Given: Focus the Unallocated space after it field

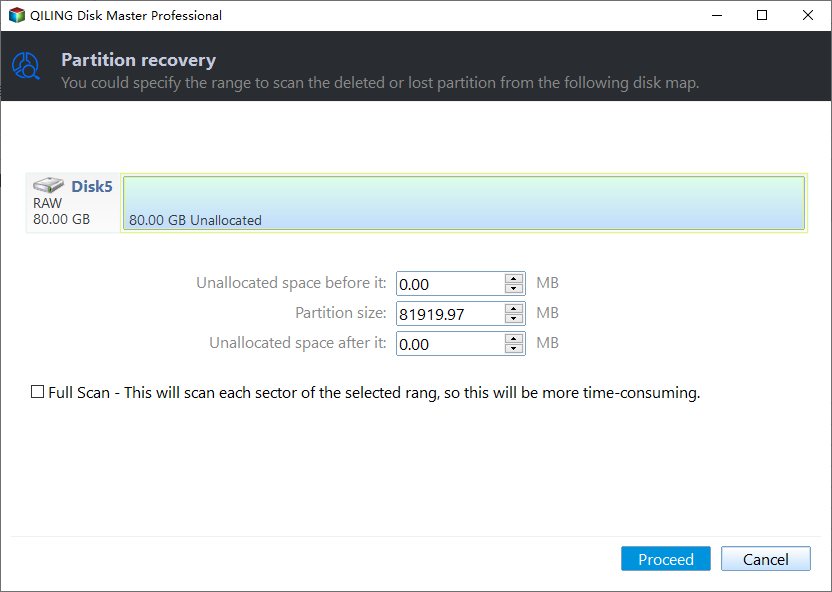Looking at the screenshot, I should tap(450, 344).
